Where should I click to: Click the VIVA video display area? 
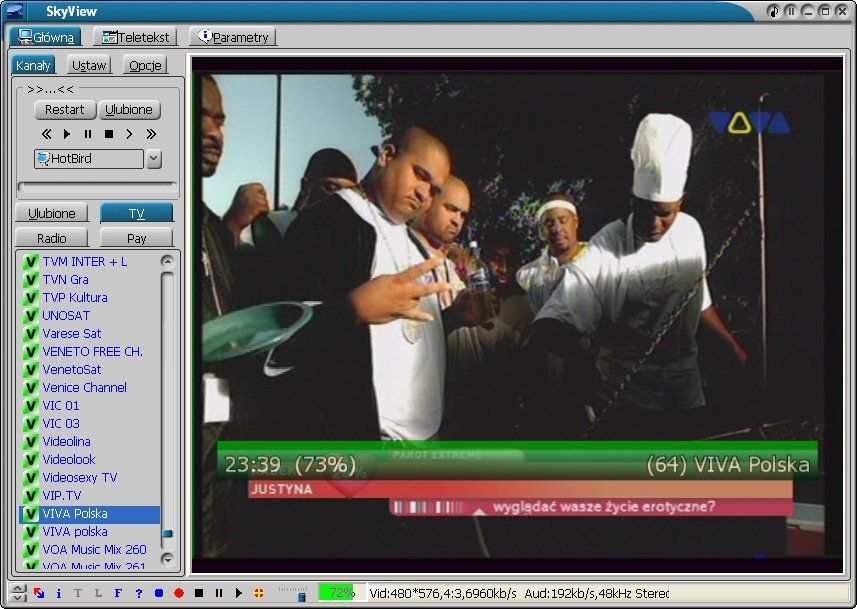coord(517,314)
